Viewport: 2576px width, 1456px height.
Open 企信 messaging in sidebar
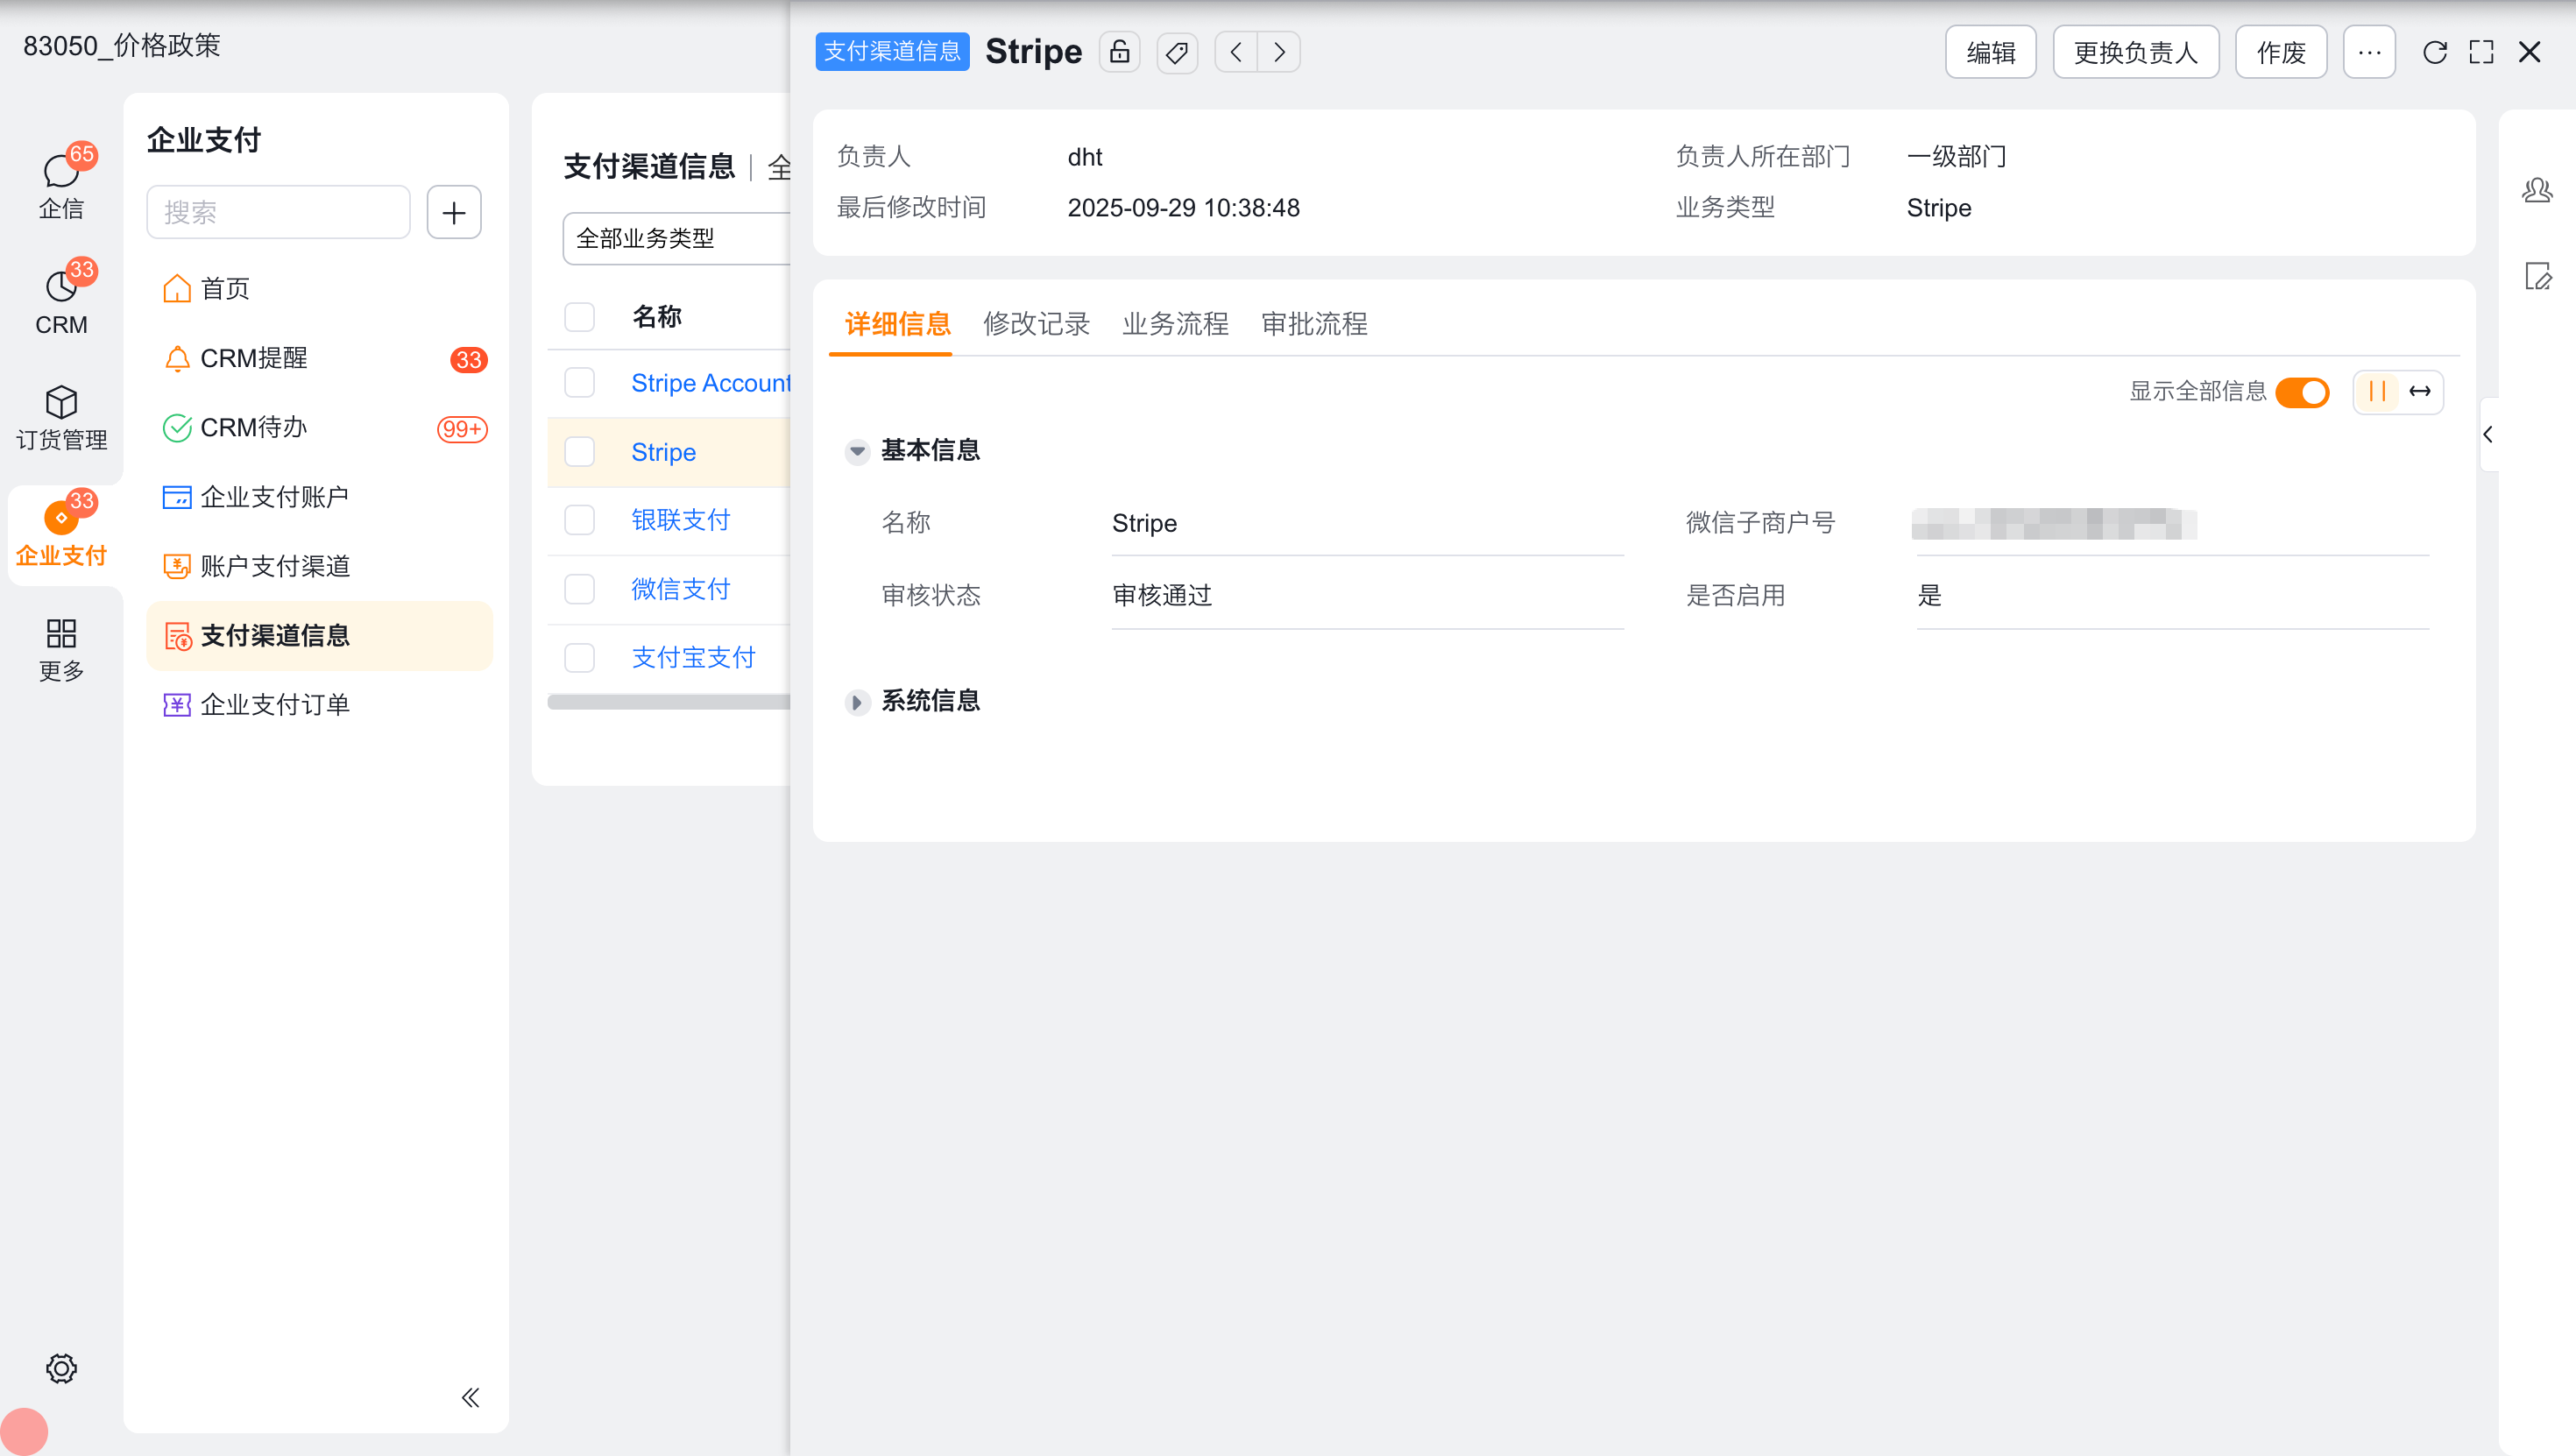[61, 185]
